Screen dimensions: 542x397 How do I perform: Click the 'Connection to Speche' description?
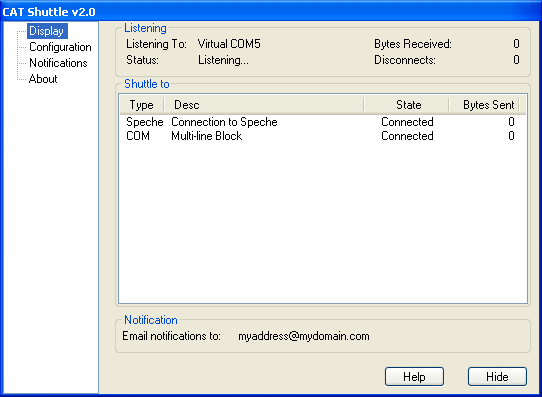[x=224, y=122]
